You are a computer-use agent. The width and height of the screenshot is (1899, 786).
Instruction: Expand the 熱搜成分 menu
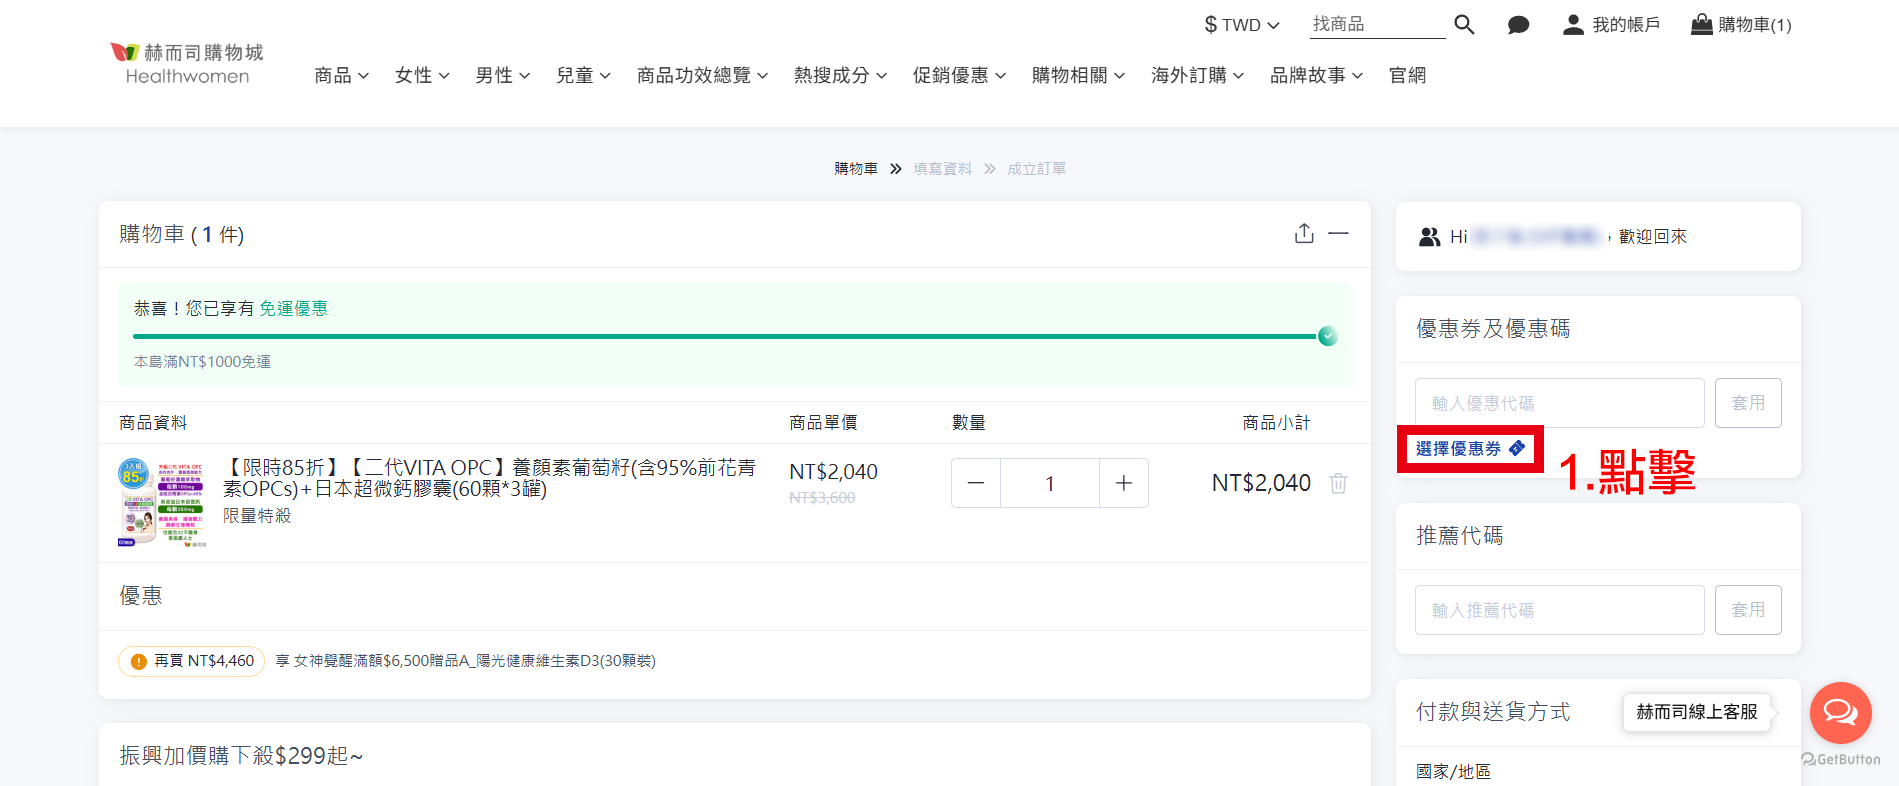[x=841, y=75]
